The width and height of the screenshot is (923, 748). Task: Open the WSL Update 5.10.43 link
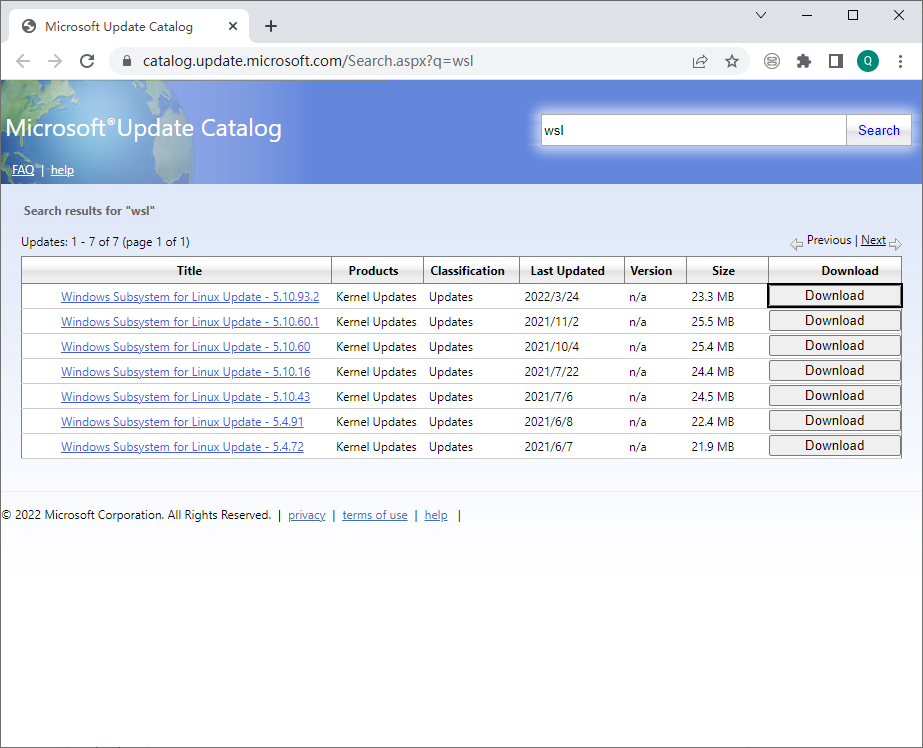(185, 397)
